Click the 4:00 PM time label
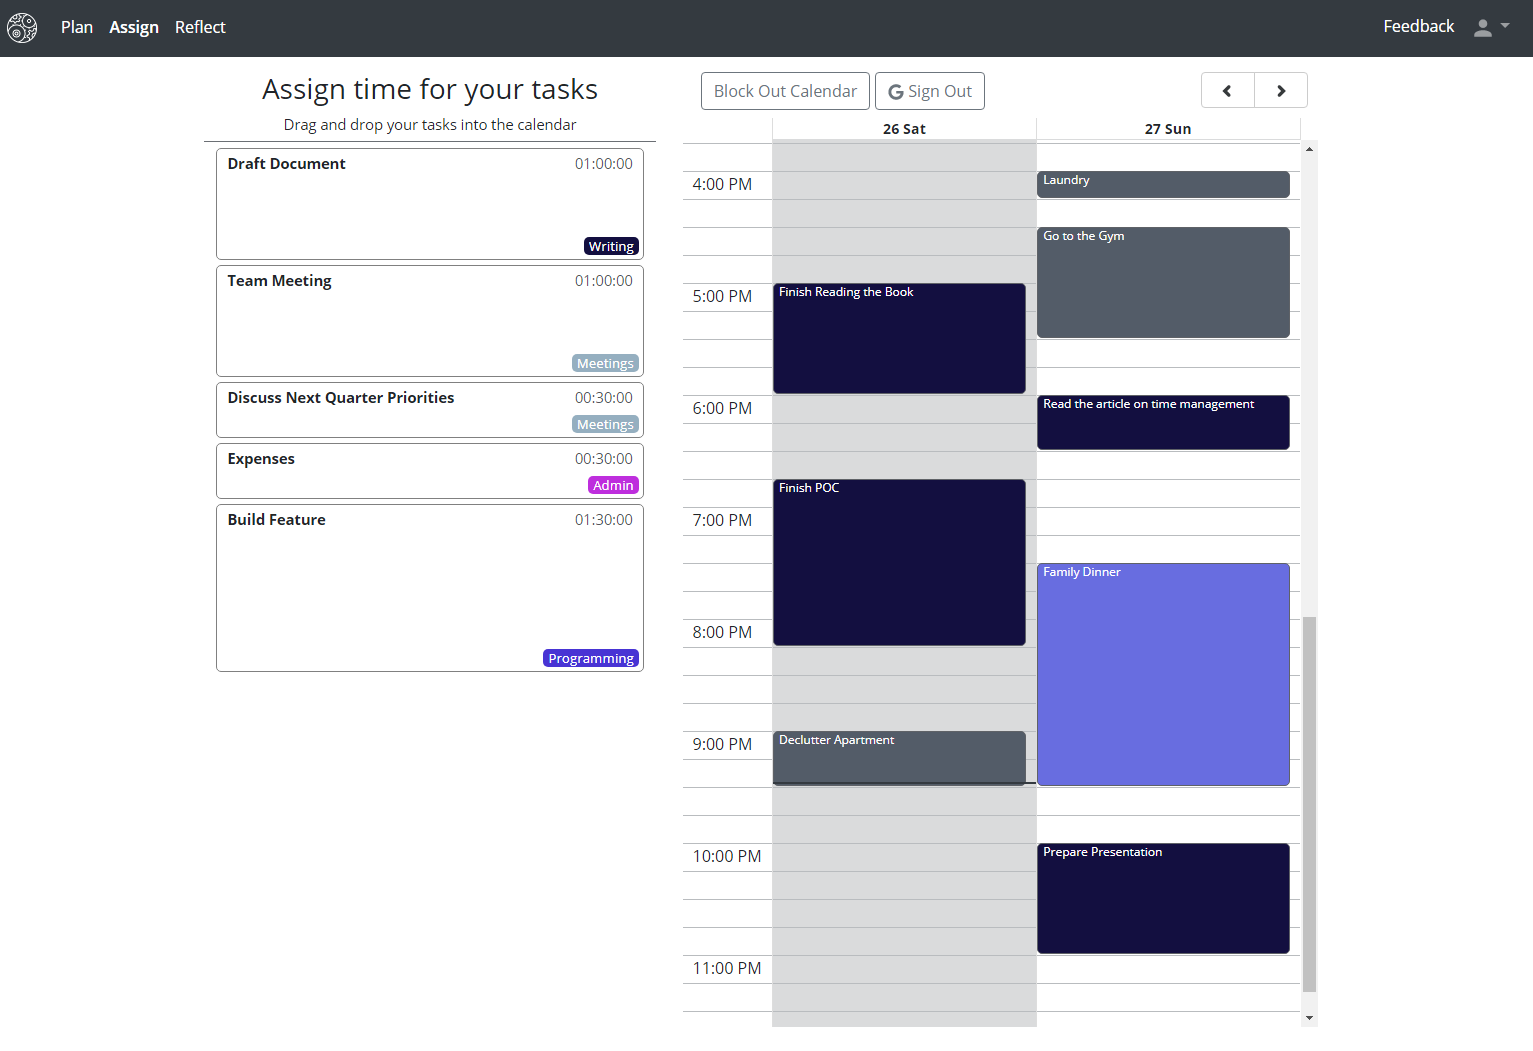The image size is (1533, 1051). click(722, 184)
